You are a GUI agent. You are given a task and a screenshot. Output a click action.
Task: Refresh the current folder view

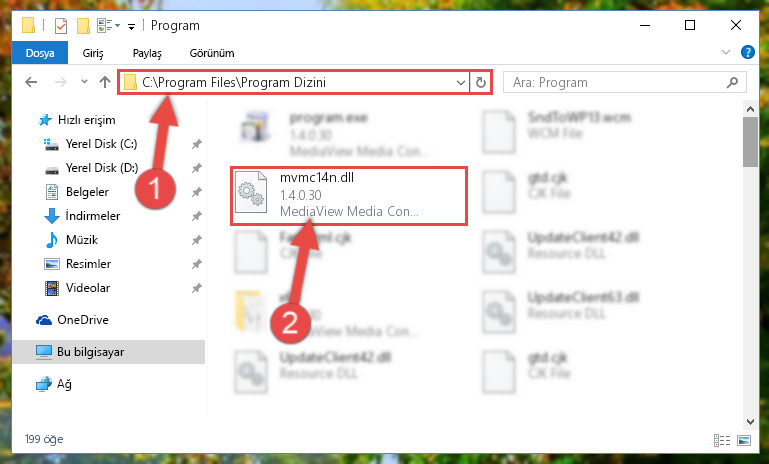(481, 82)
